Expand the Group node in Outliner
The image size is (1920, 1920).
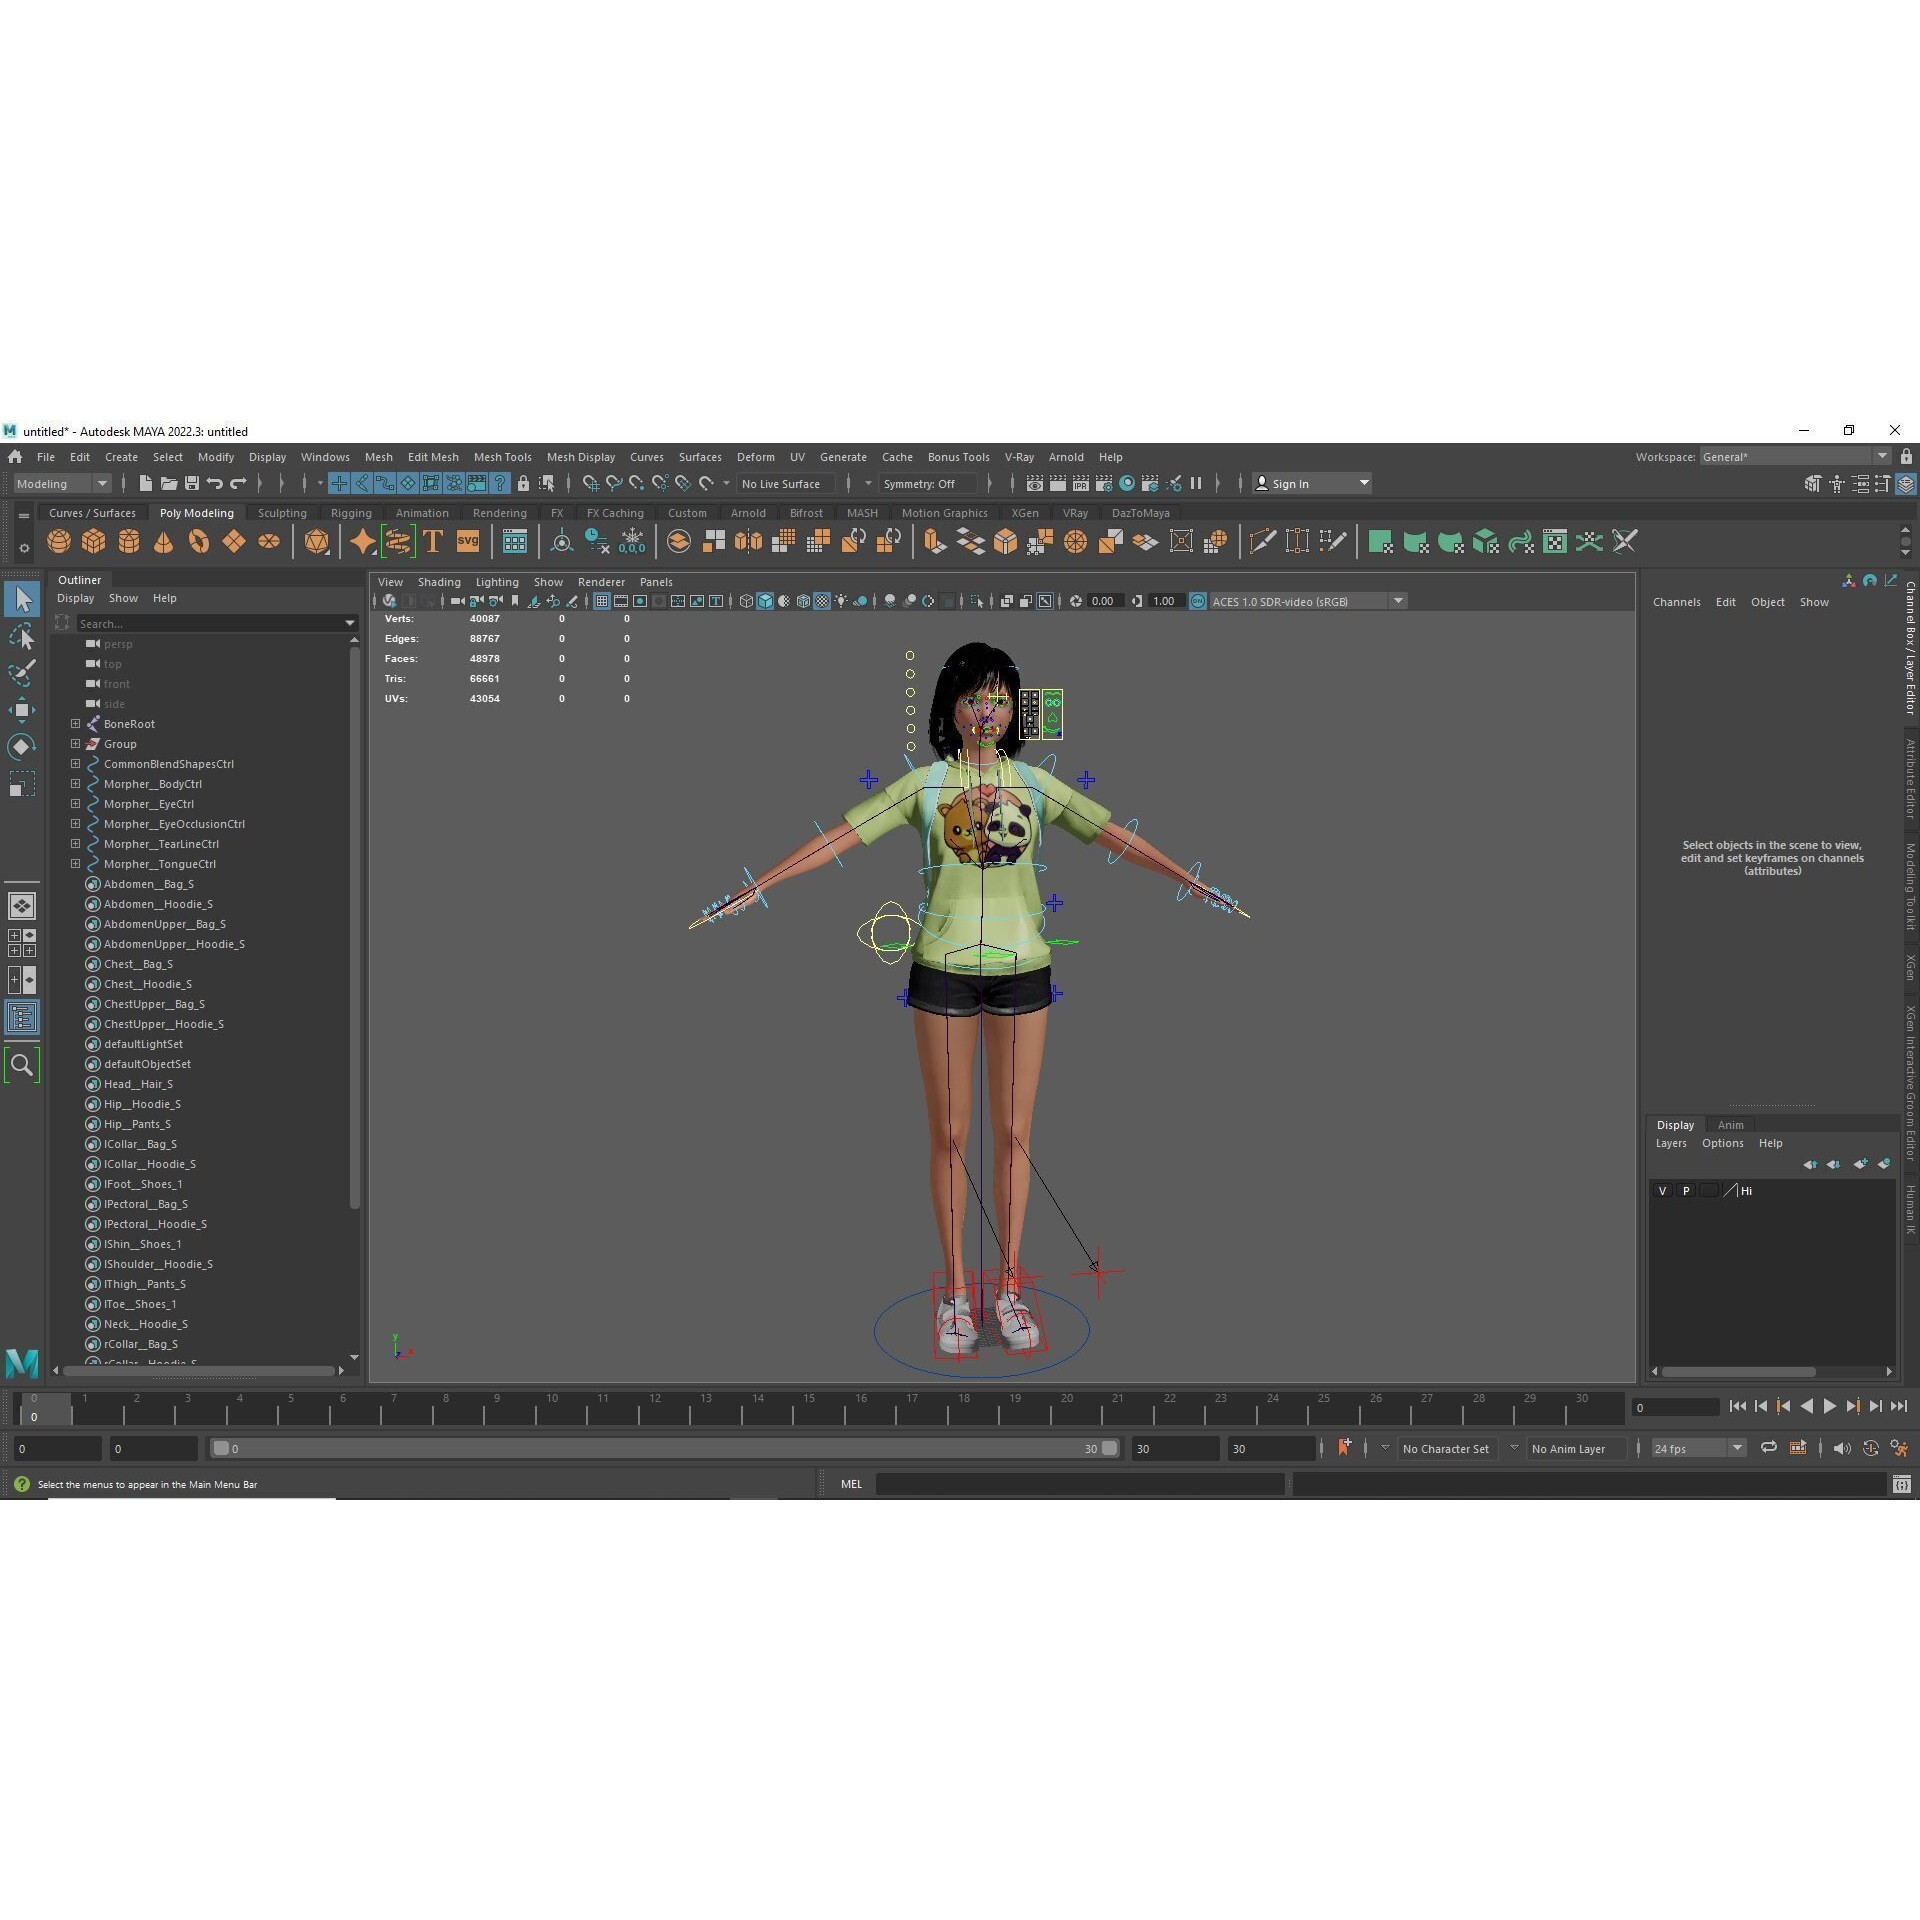(75, 744)
